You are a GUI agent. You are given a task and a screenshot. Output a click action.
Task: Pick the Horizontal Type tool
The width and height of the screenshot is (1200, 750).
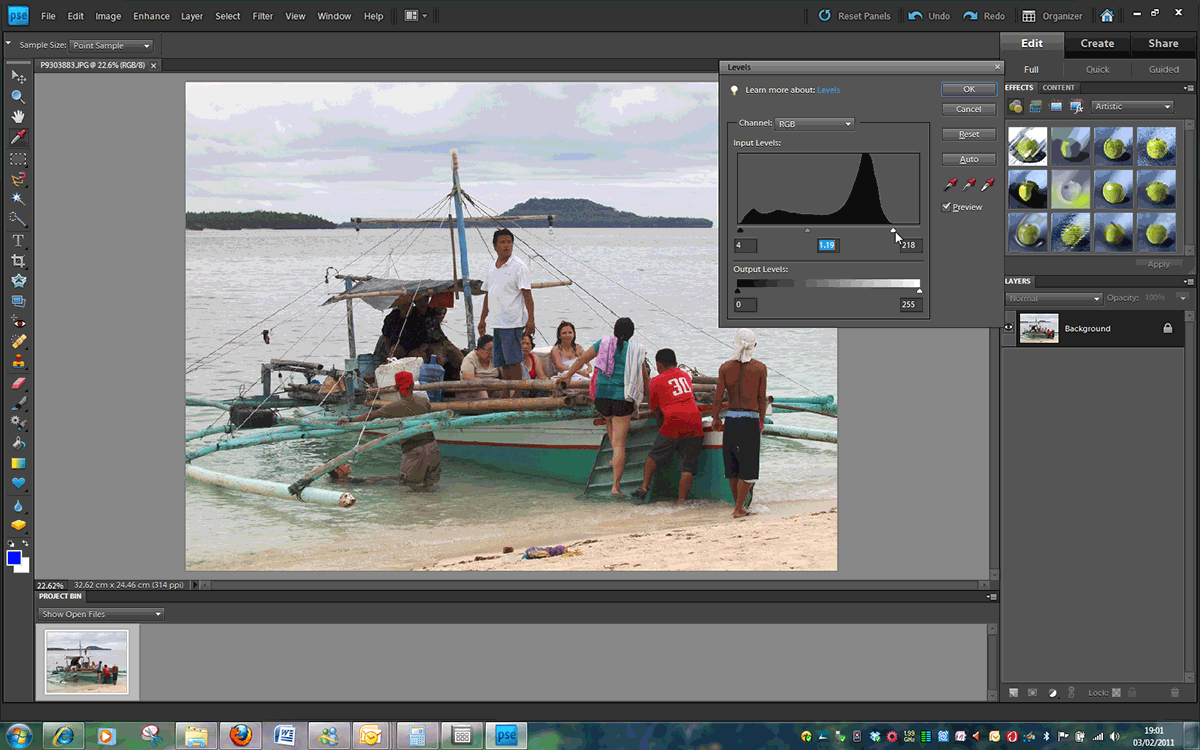(x=18, y=240)
